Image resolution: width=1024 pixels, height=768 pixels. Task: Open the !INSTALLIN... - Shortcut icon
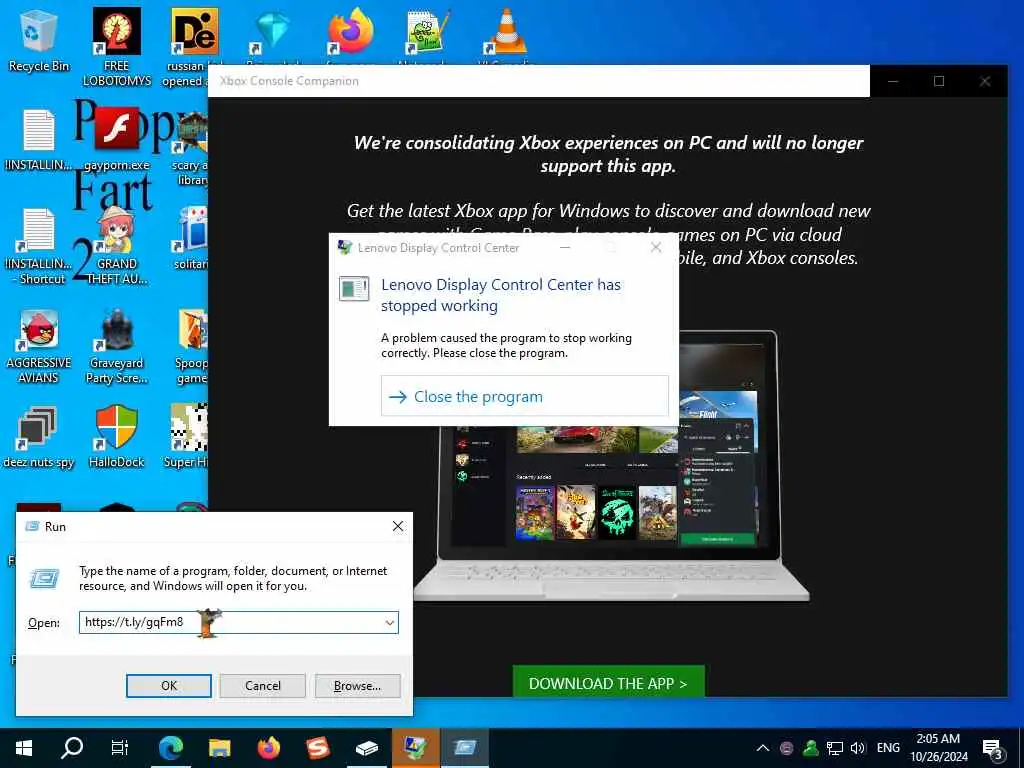tap(39, 246)
